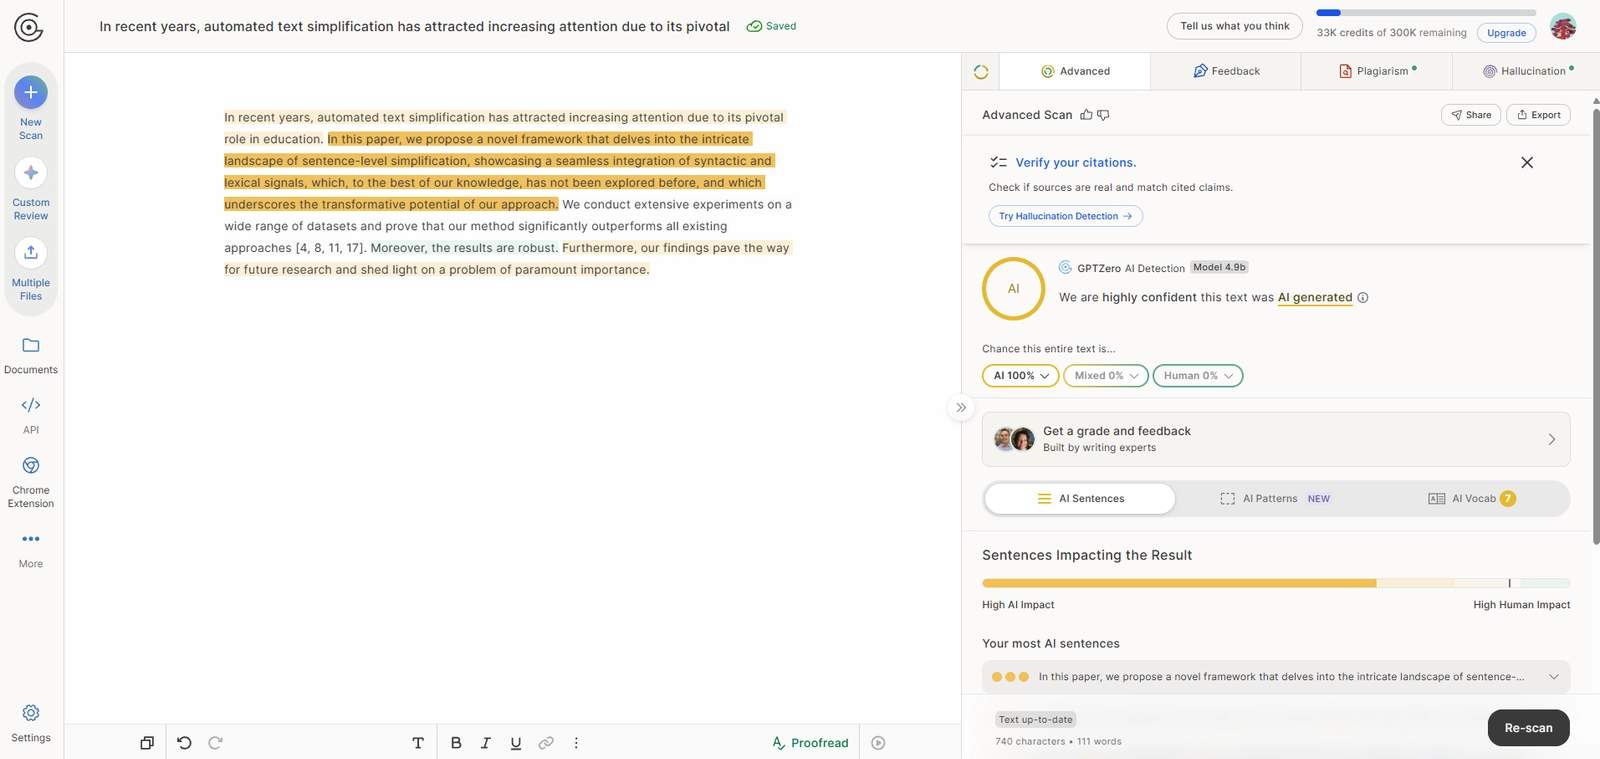Image resolution: width=1600 pixels, height=759 pixels.
Task: Toggle italic formatting
Action: 486,743
